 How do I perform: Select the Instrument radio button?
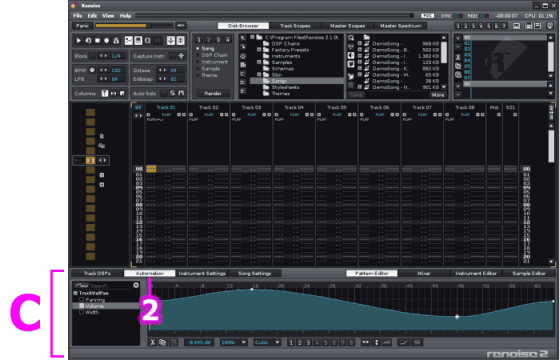[198, 62]
